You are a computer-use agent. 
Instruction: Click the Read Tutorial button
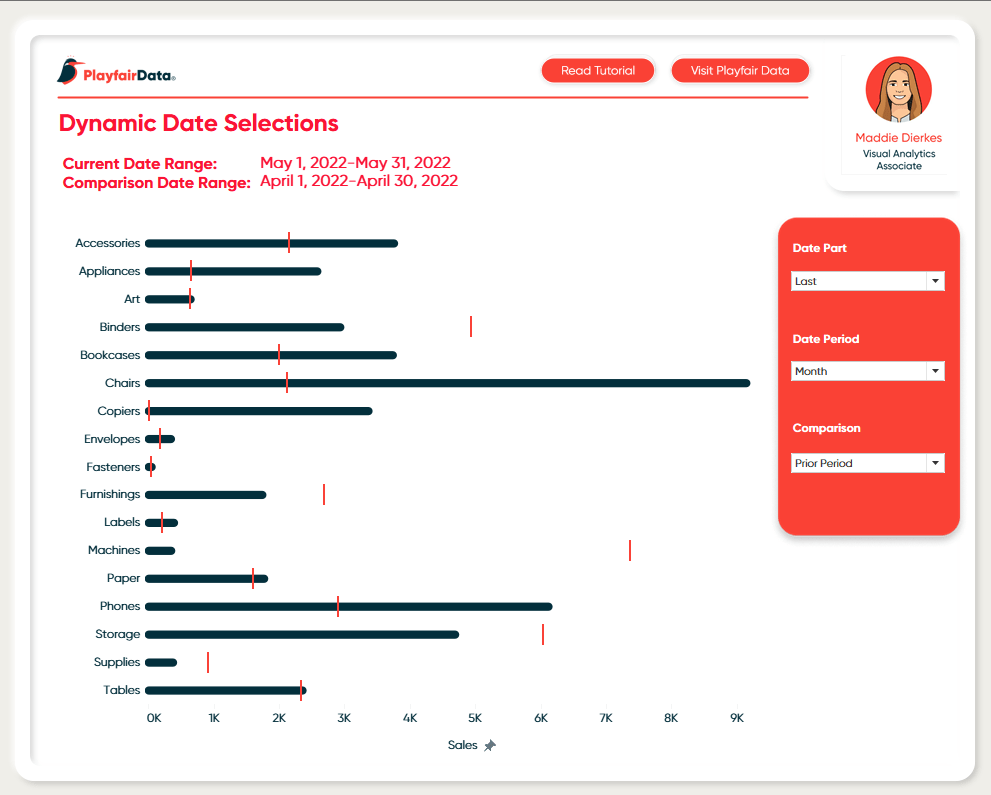[597, 70]
